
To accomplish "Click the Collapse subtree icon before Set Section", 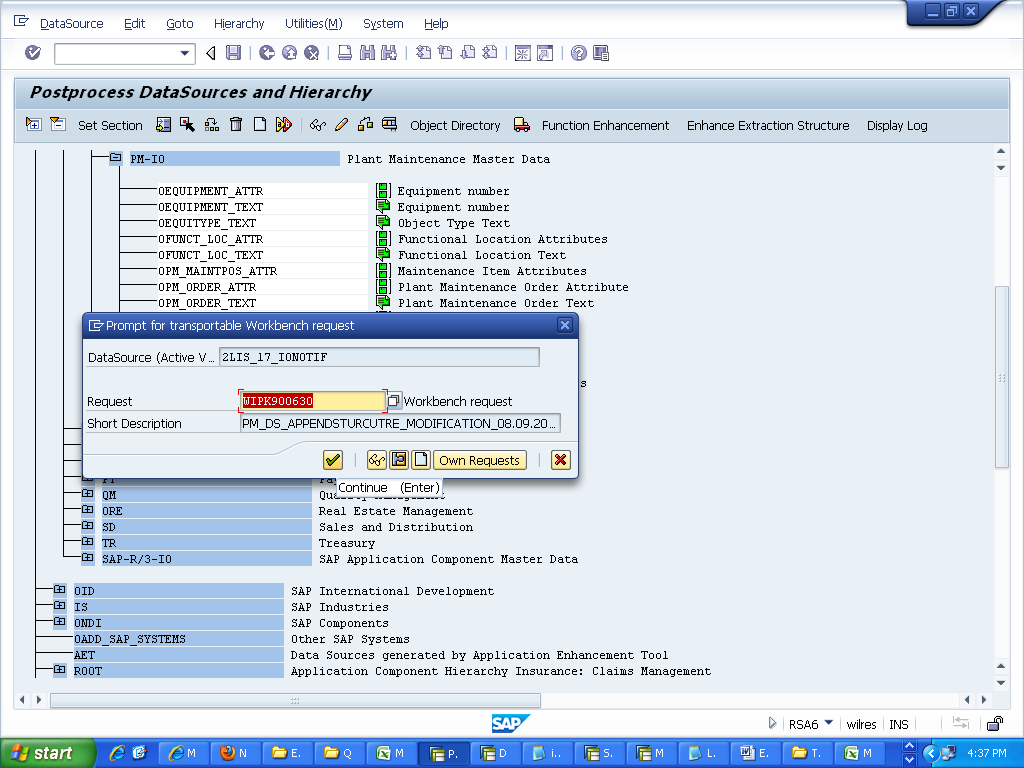I will (x=57, y=124).
